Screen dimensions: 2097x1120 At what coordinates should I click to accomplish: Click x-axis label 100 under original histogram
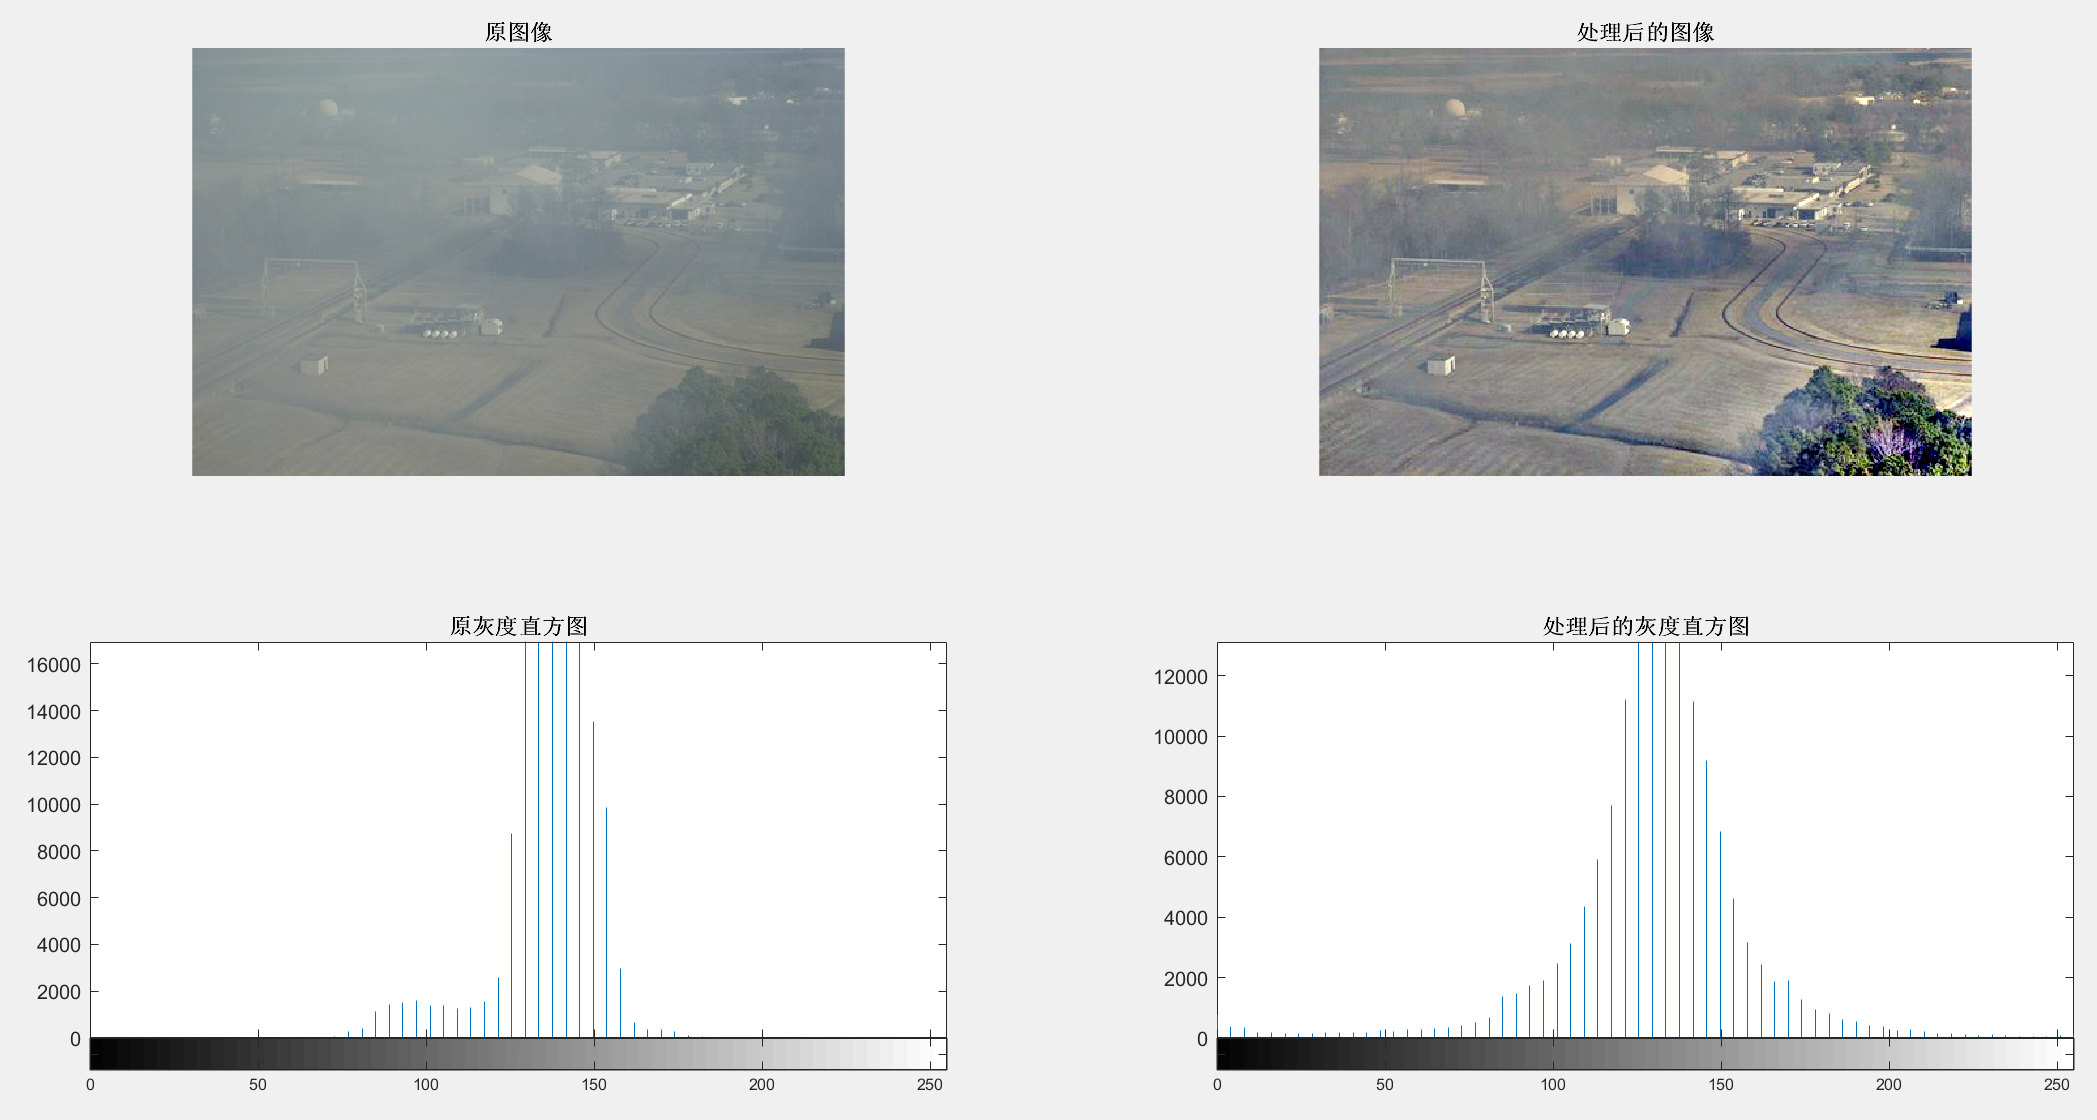click(x=426, y=1085)
